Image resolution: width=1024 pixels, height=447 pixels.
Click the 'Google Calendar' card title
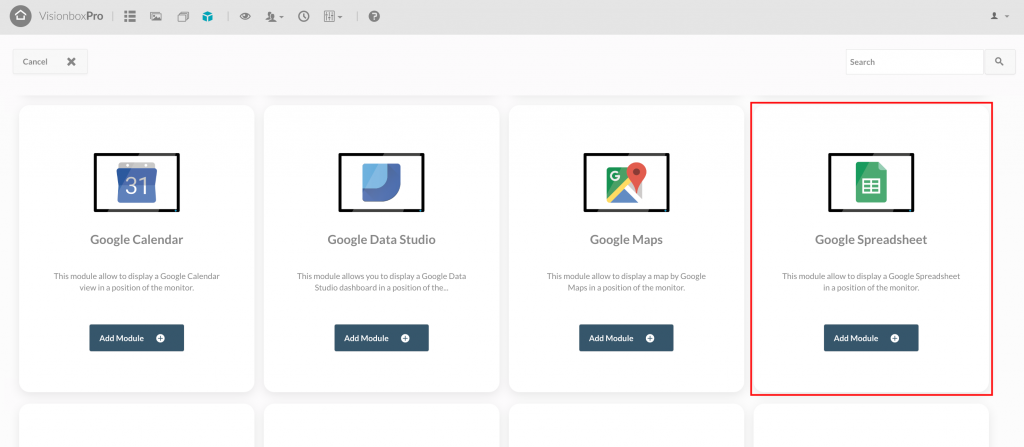[136, 240]
